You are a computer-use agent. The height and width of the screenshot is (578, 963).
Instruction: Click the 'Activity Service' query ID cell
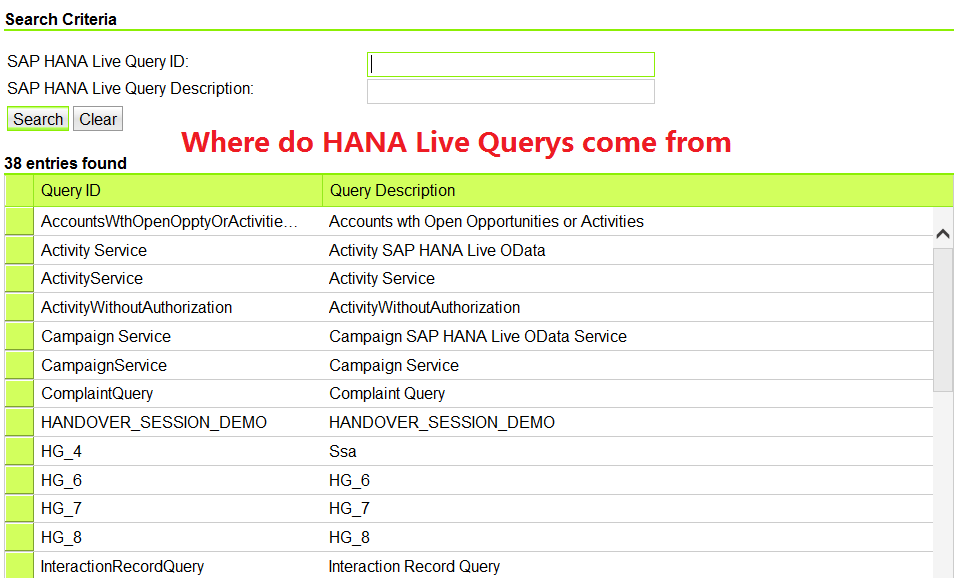(94, 250)
